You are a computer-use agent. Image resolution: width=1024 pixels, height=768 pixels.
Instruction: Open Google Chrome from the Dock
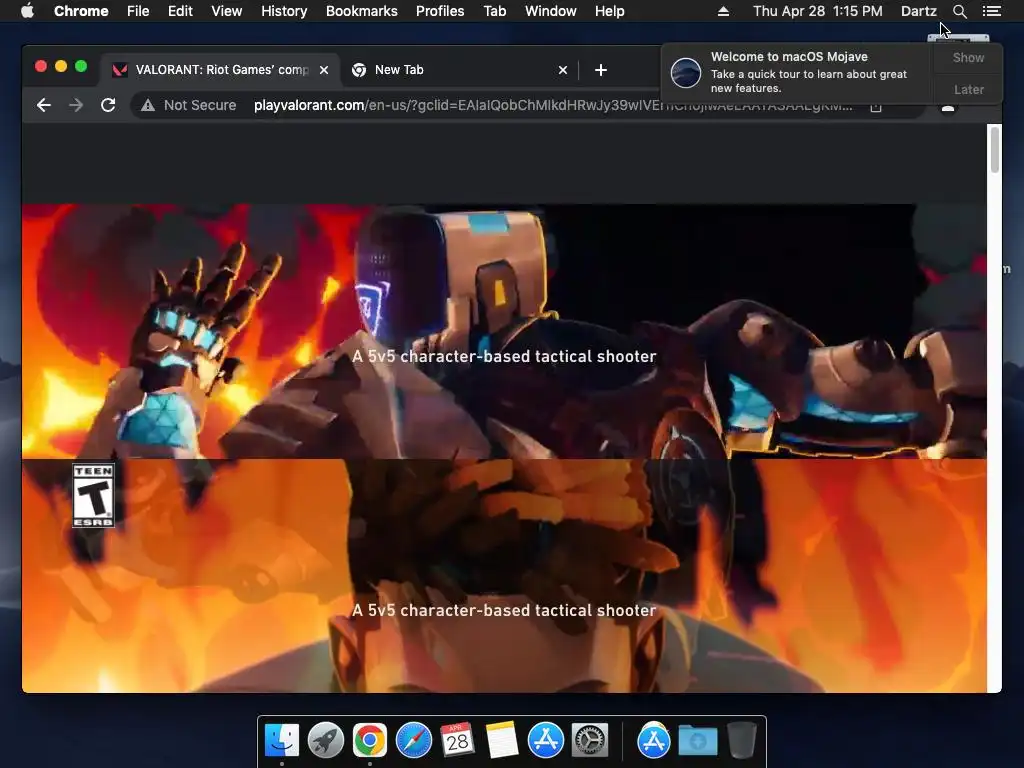370,740
